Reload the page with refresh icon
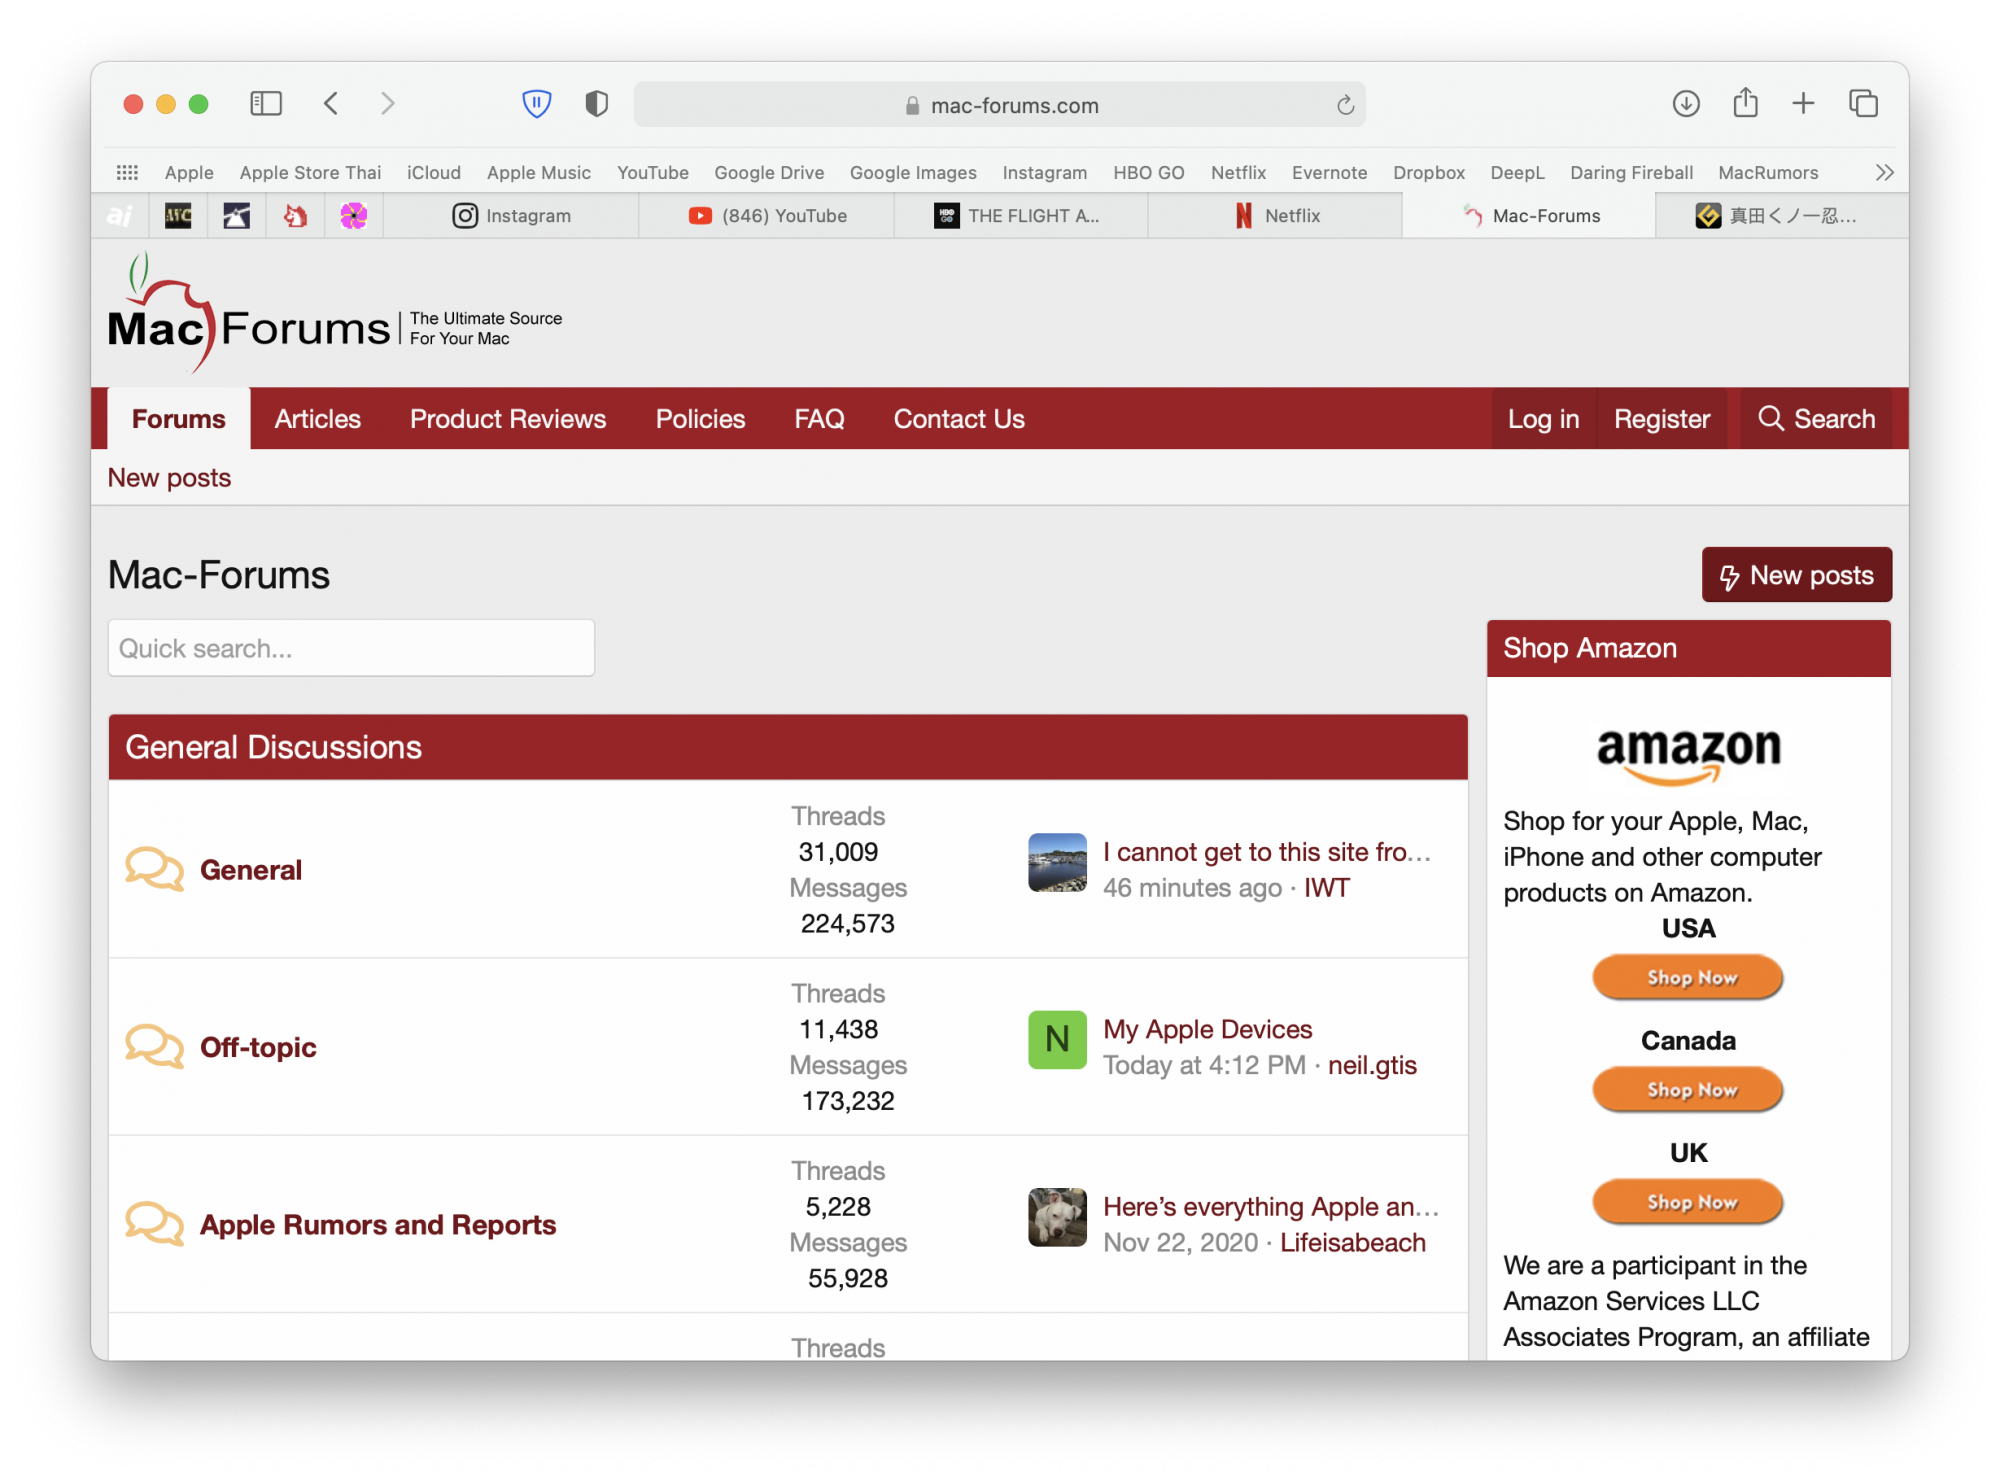This screenshot has width=2000, height=1481. tap(1345, 105)
